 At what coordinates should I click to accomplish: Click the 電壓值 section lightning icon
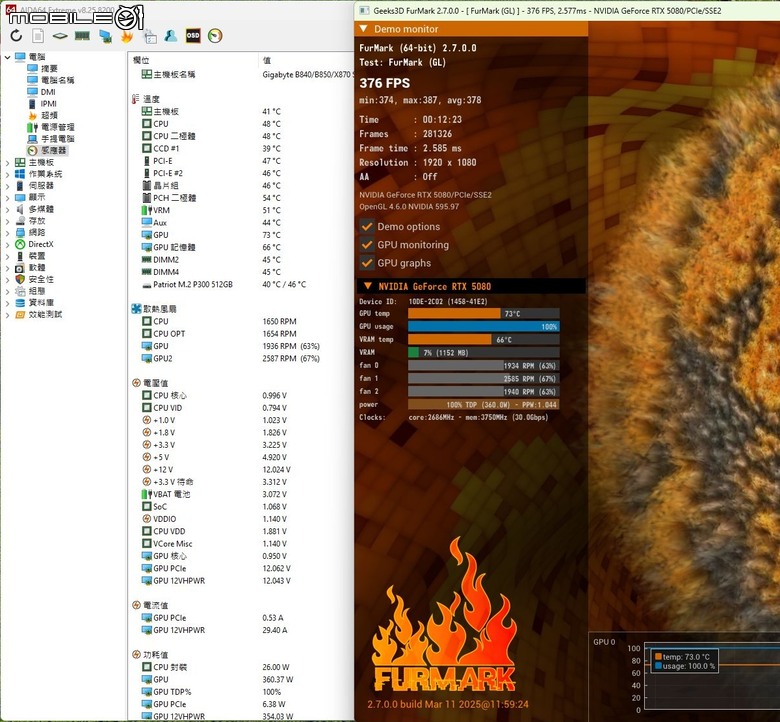(x=136, y=383)
